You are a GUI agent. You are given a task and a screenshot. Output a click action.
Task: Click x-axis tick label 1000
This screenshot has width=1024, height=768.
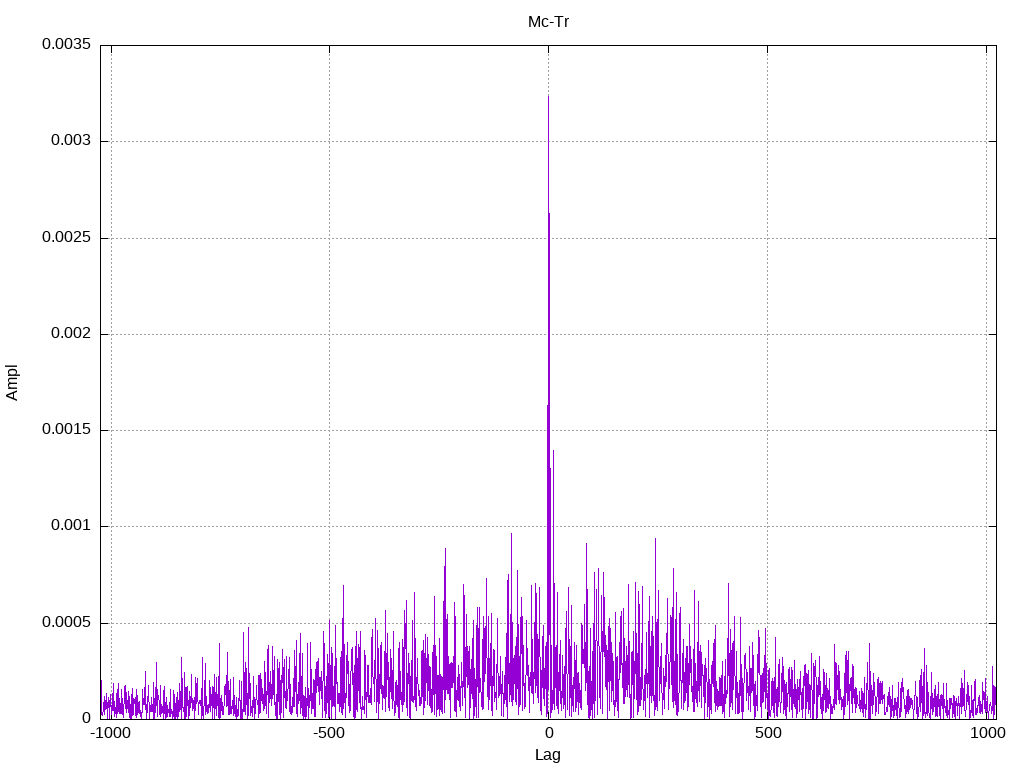click(x=987, y=733)
